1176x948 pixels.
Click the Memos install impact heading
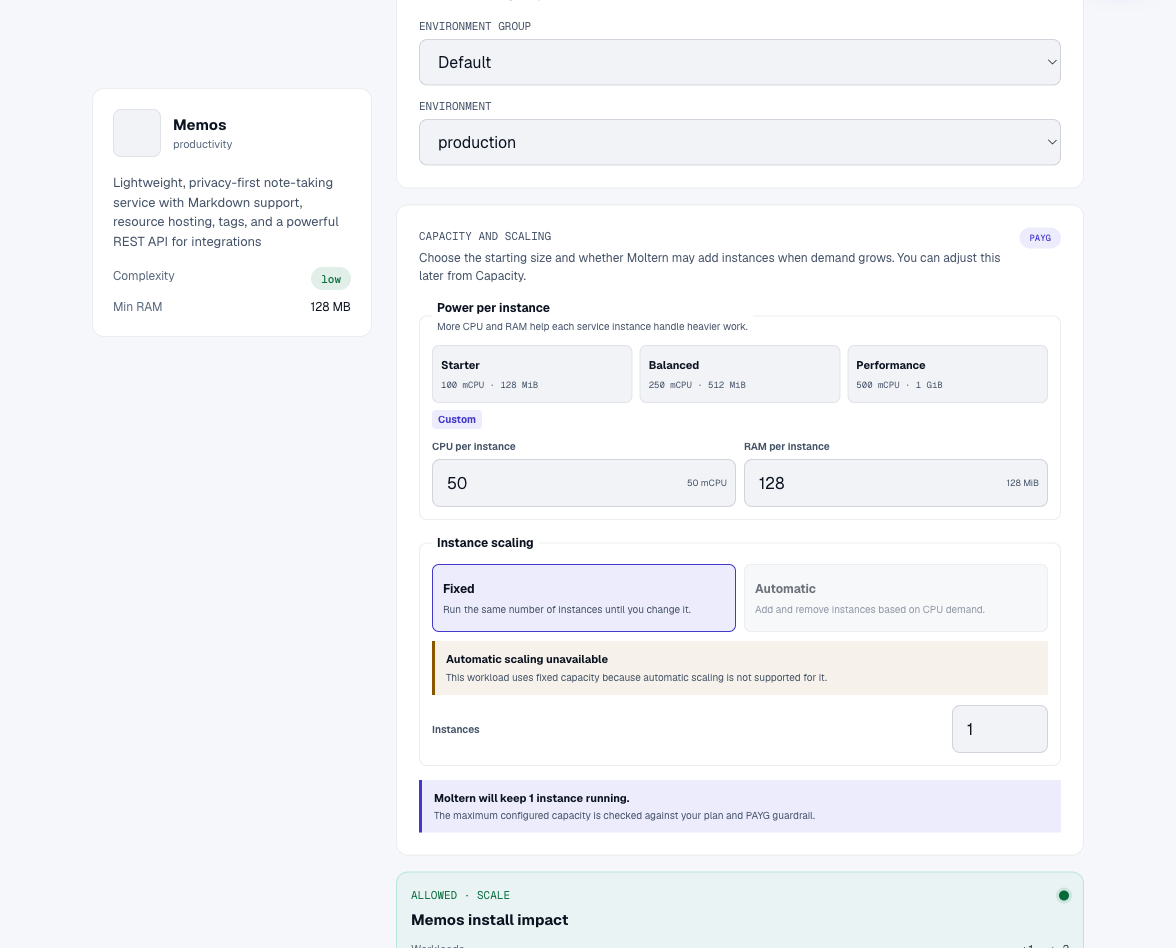pyautogui.click(x=490, y=920)
